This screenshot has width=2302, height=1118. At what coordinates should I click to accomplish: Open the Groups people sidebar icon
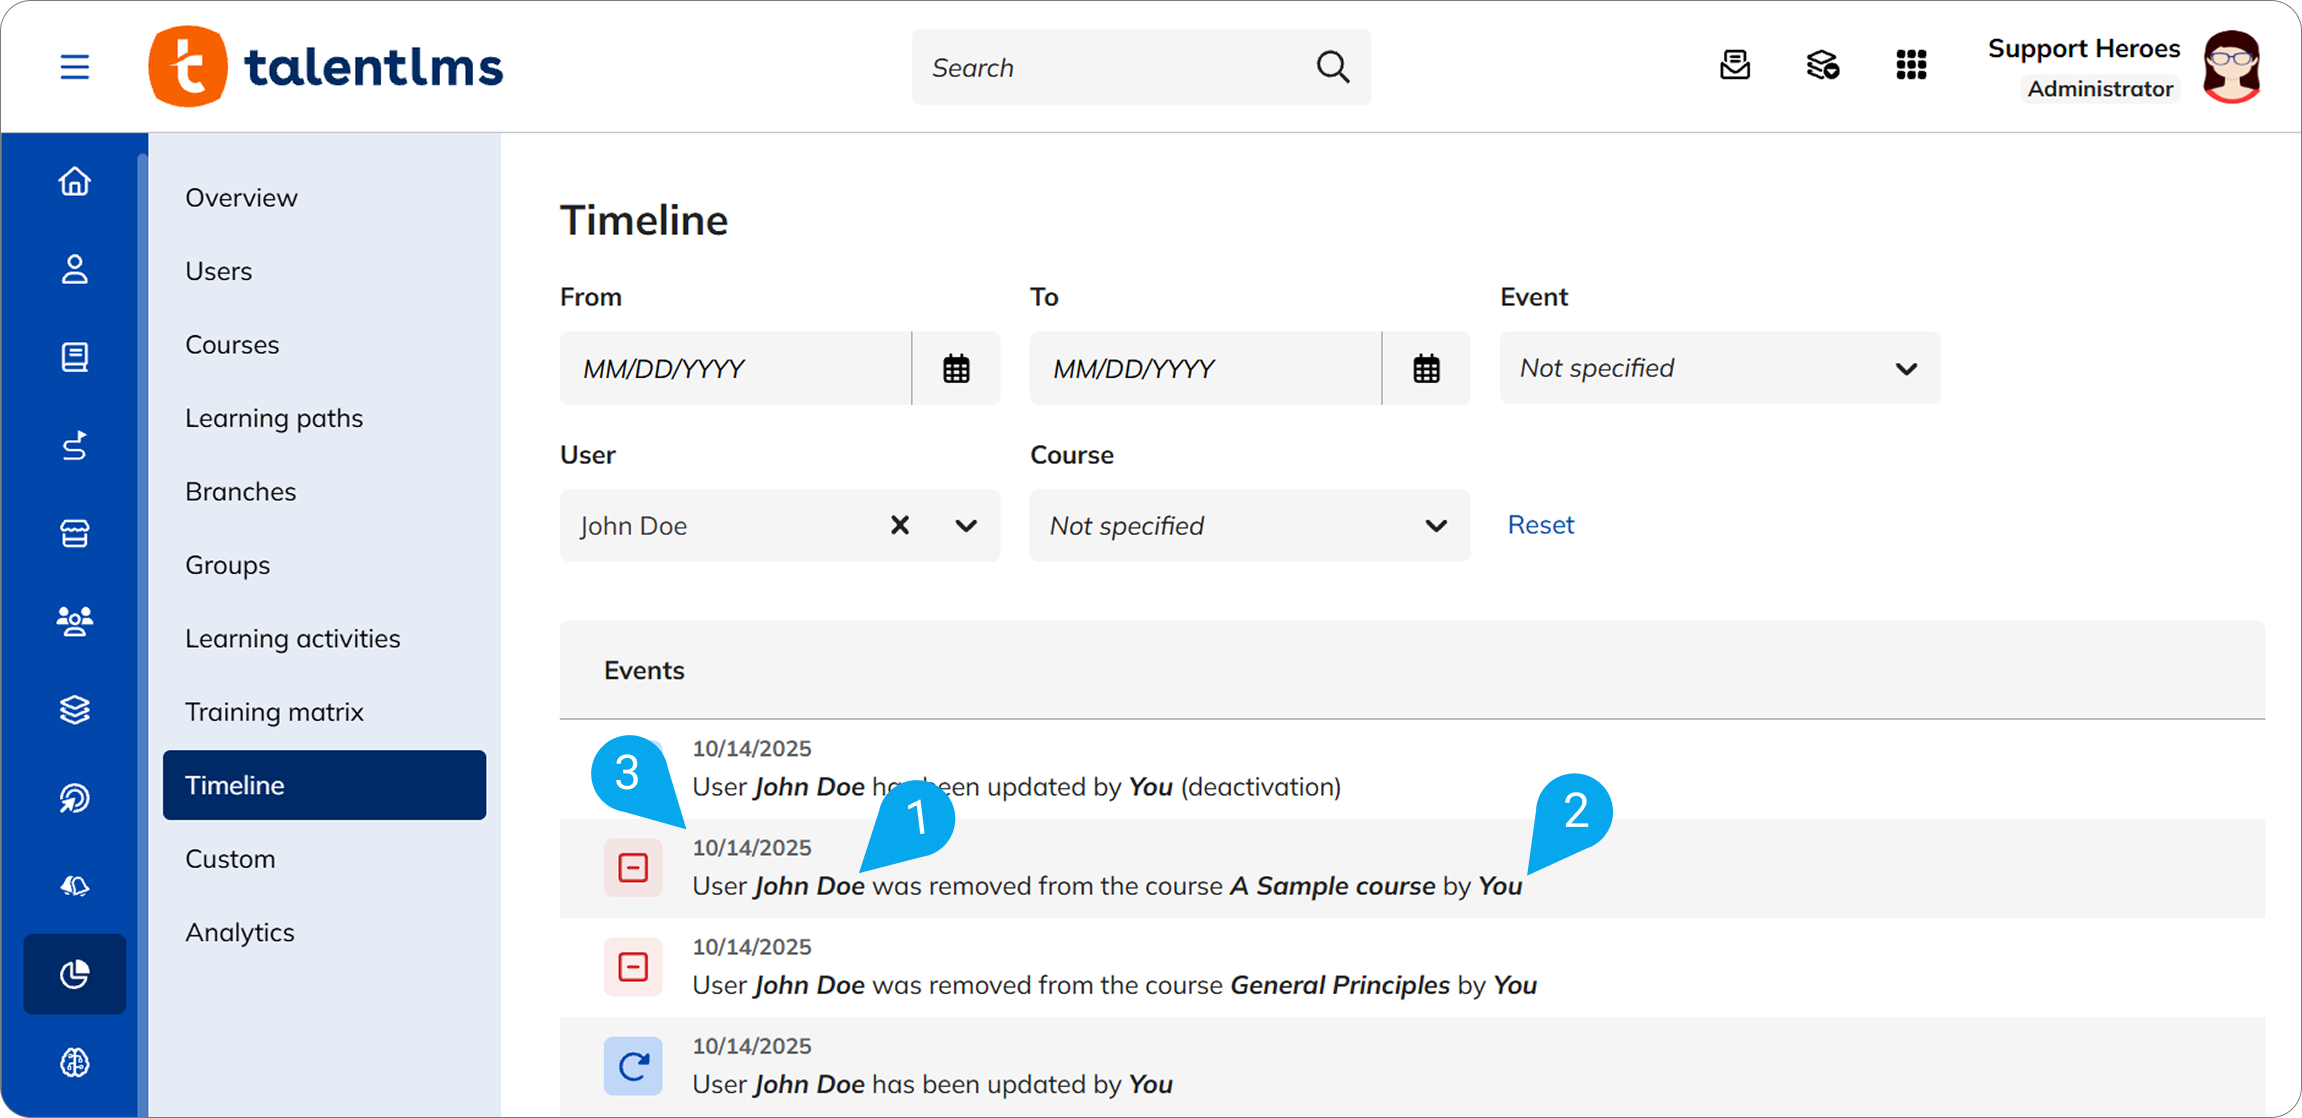pos(75,621)
